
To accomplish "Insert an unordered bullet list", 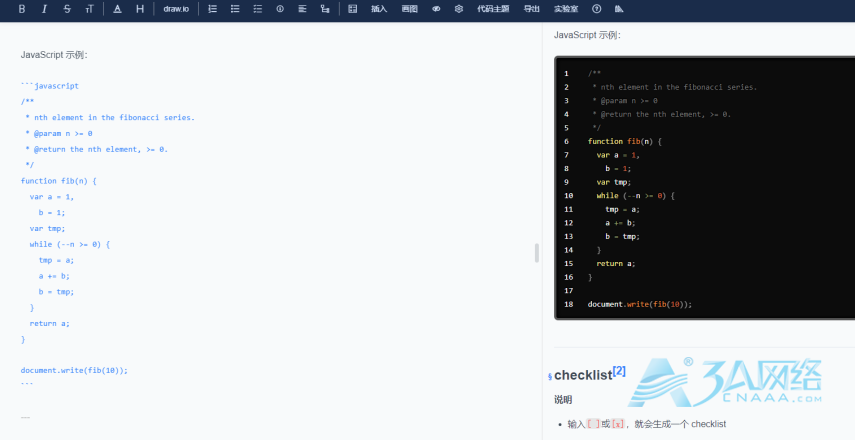I will coord(235,9).
